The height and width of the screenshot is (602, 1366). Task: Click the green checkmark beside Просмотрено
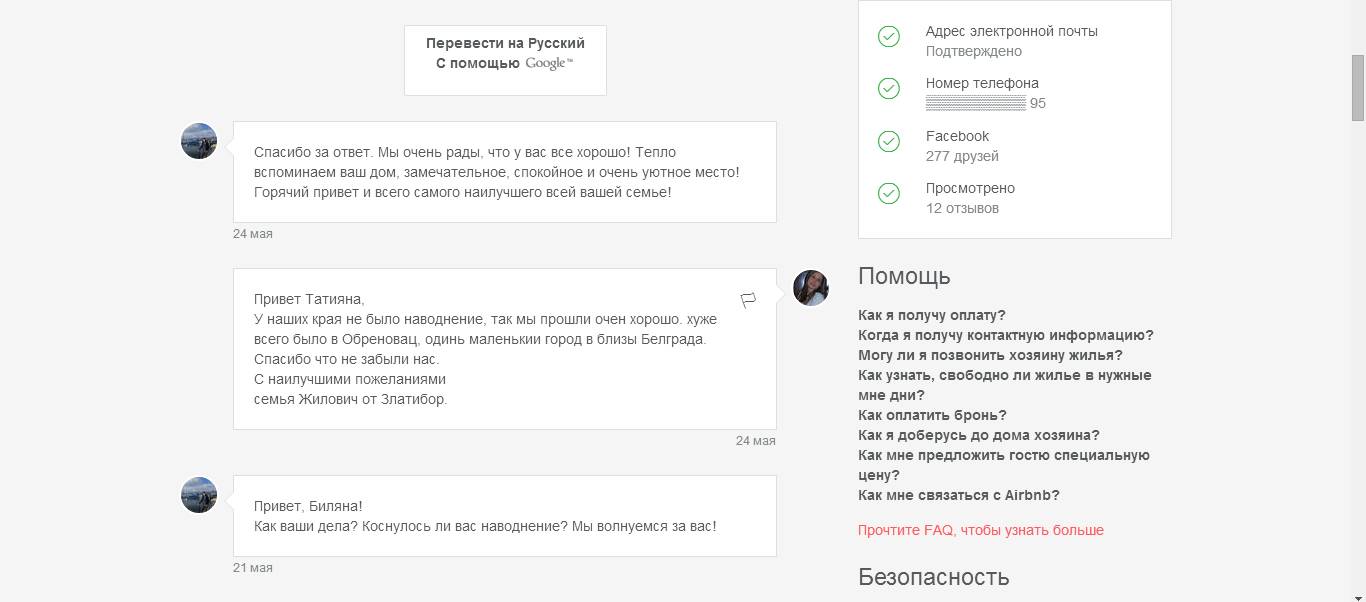(889, 194)
